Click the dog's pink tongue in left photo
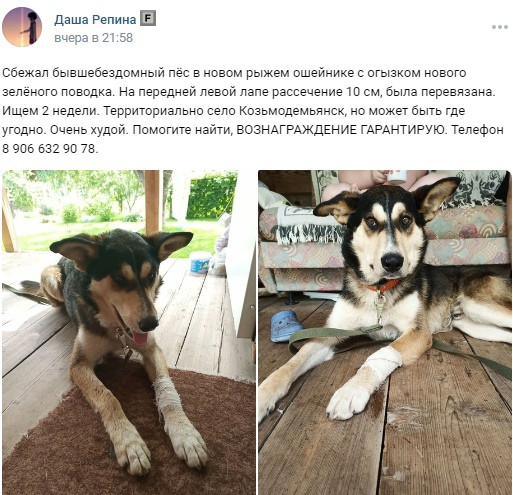The width and height of the screenshot is (513, 495). 140,338
